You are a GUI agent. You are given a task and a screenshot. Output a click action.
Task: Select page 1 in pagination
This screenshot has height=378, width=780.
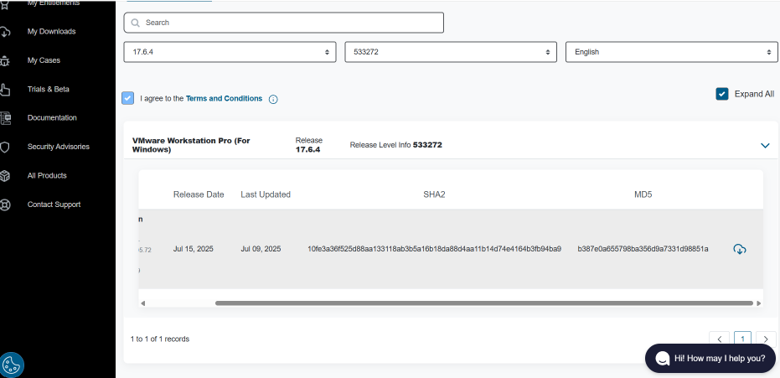tap(743, 339)
